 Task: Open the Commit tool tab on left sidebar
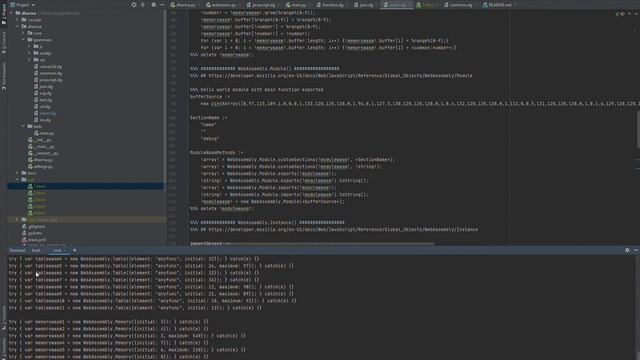(4, 43)
